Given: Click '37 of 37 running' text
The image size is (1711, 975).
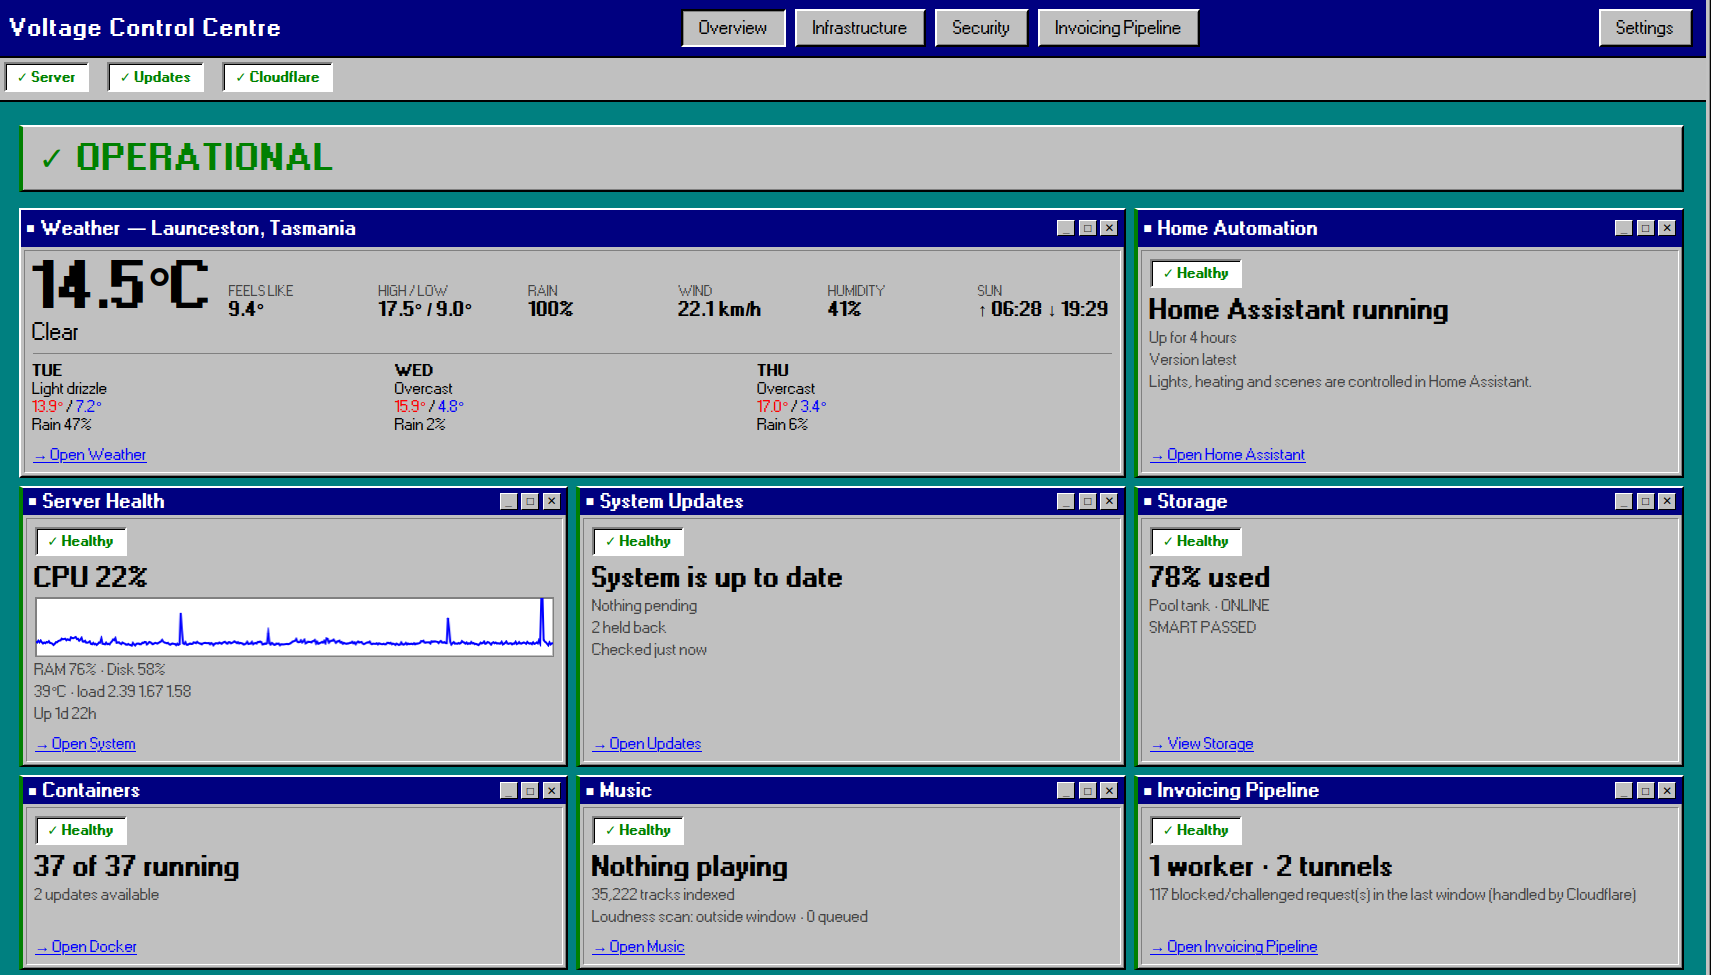Looking at the screenshot, I should click(x=136, y=866).
